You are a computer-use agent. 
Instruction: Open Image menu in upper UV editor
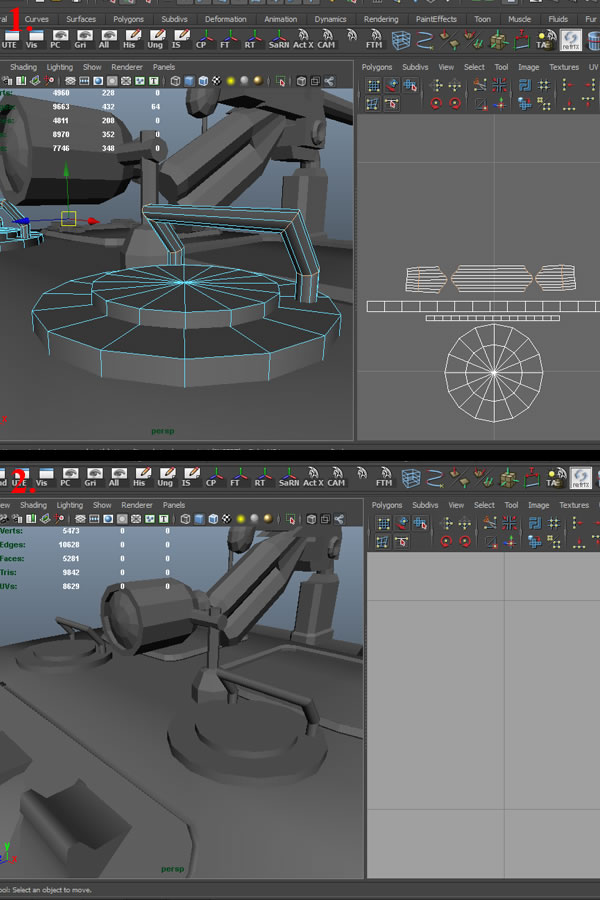click(528, 67)
